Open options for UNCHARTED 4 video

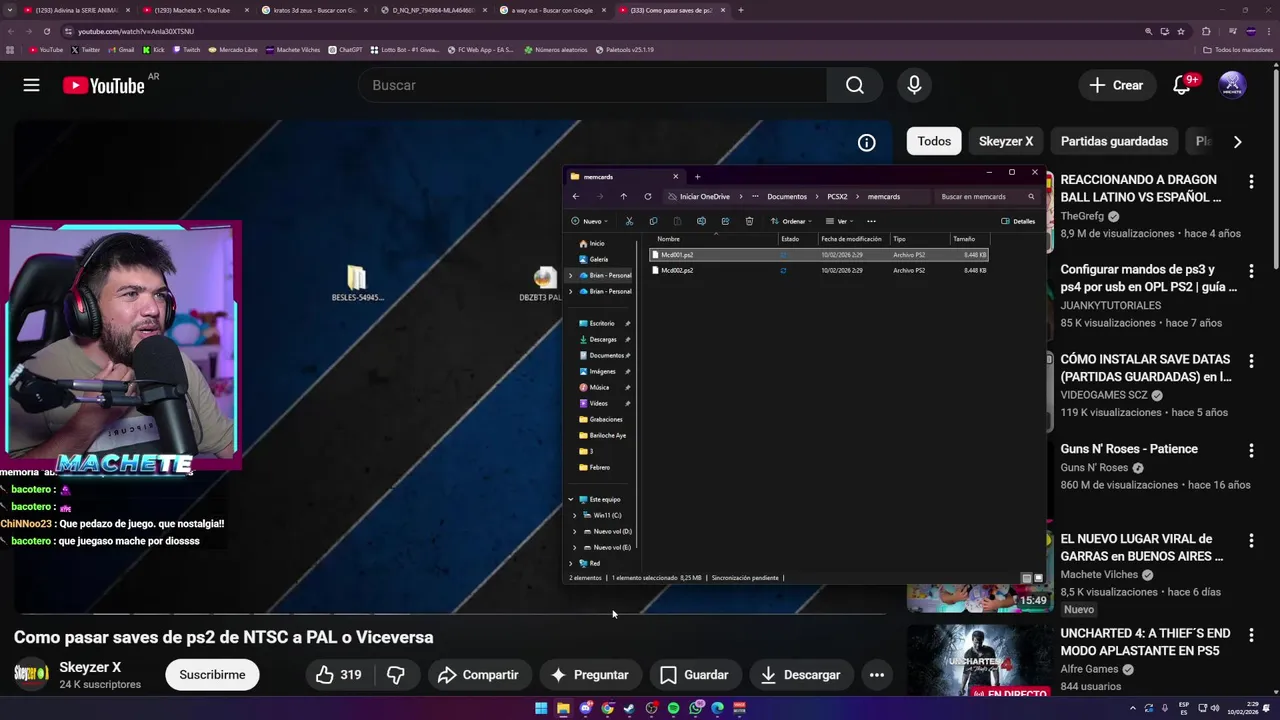pyautogui.click(x=1251, y=634)
